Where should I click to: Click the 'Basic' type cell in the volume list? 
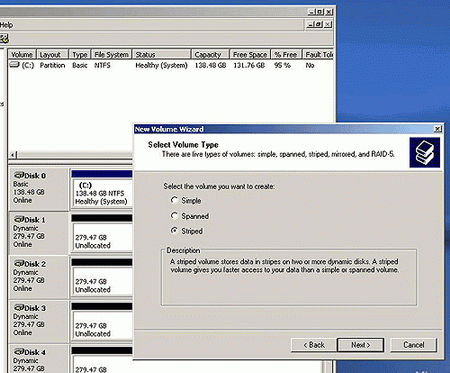coord(80,65)
